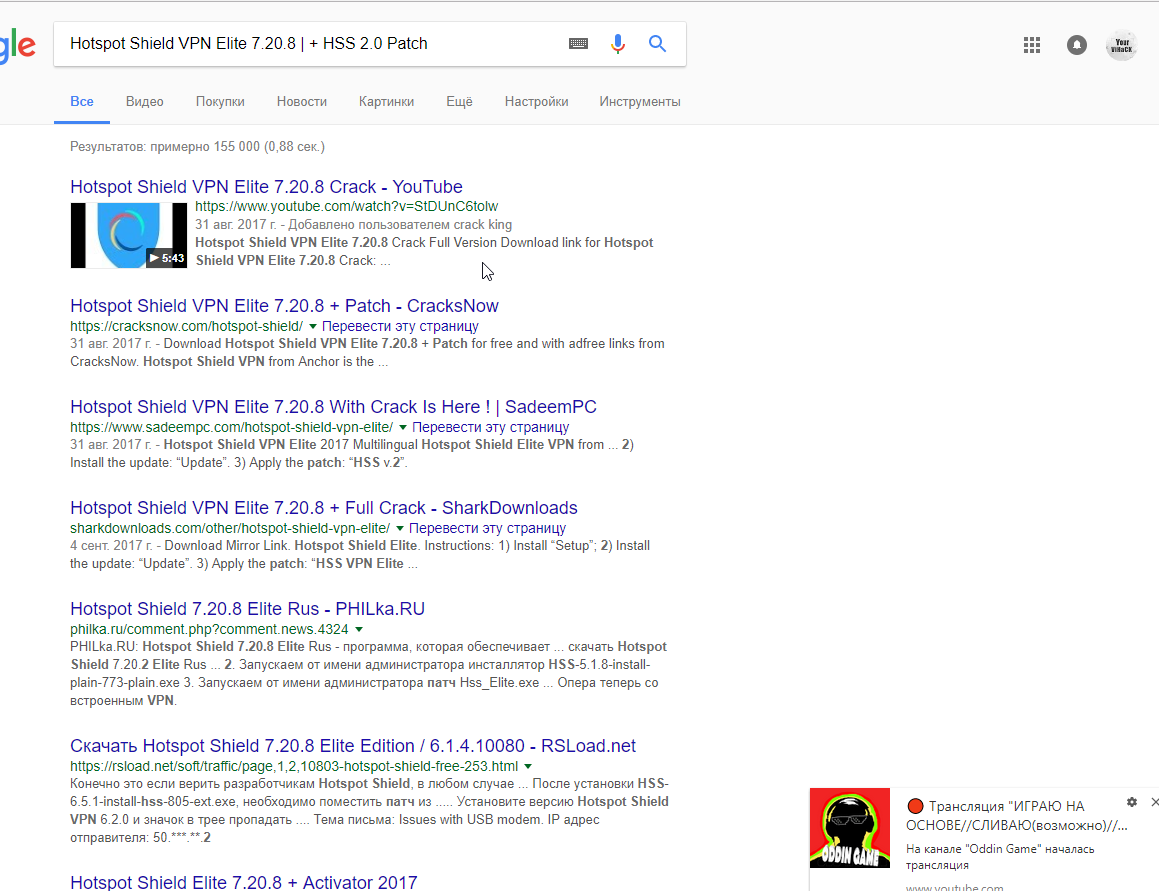This screenshot has width=1159, height=891.
Task: Translate the sadeempc.com page via Перевести эту страницу
Action: (x=490, y=427)
